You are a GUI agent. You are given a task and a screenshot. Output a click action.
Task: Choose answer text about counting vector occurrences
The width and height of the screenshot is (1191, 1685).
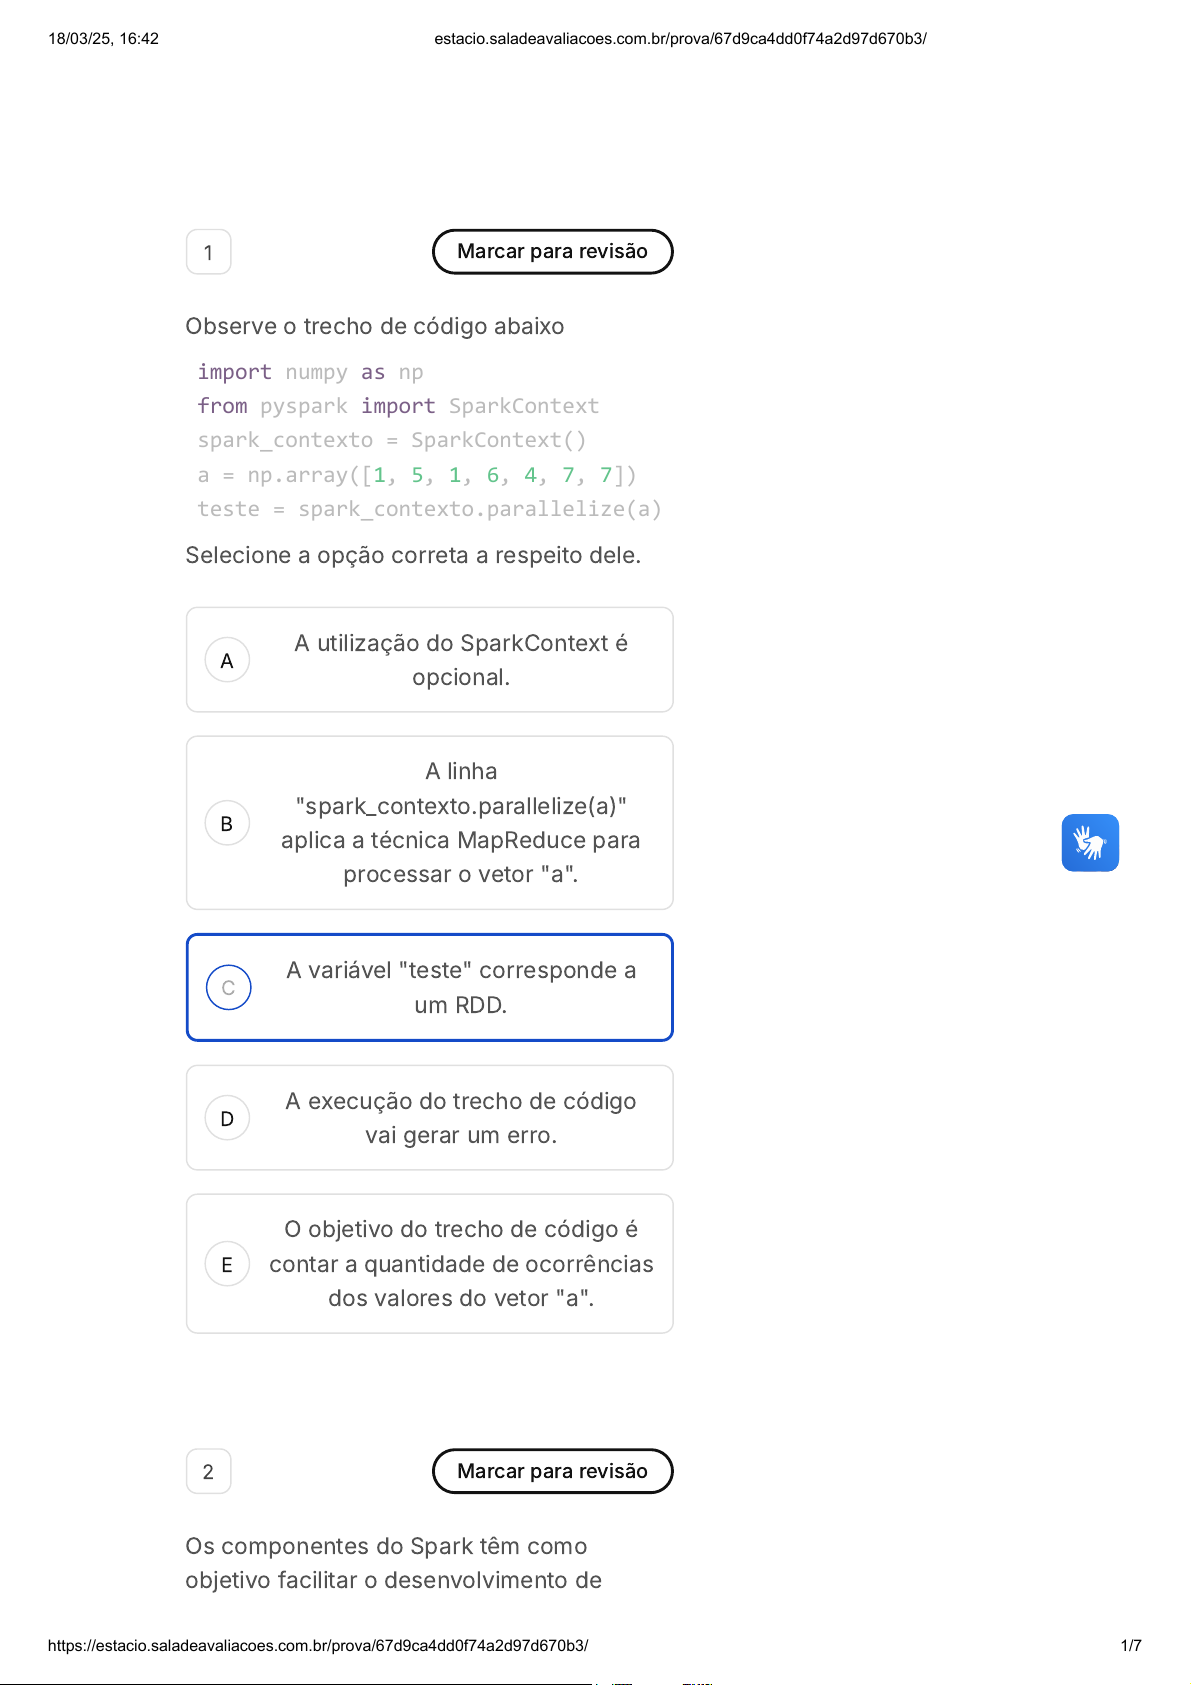click(x=461, y=1264)
